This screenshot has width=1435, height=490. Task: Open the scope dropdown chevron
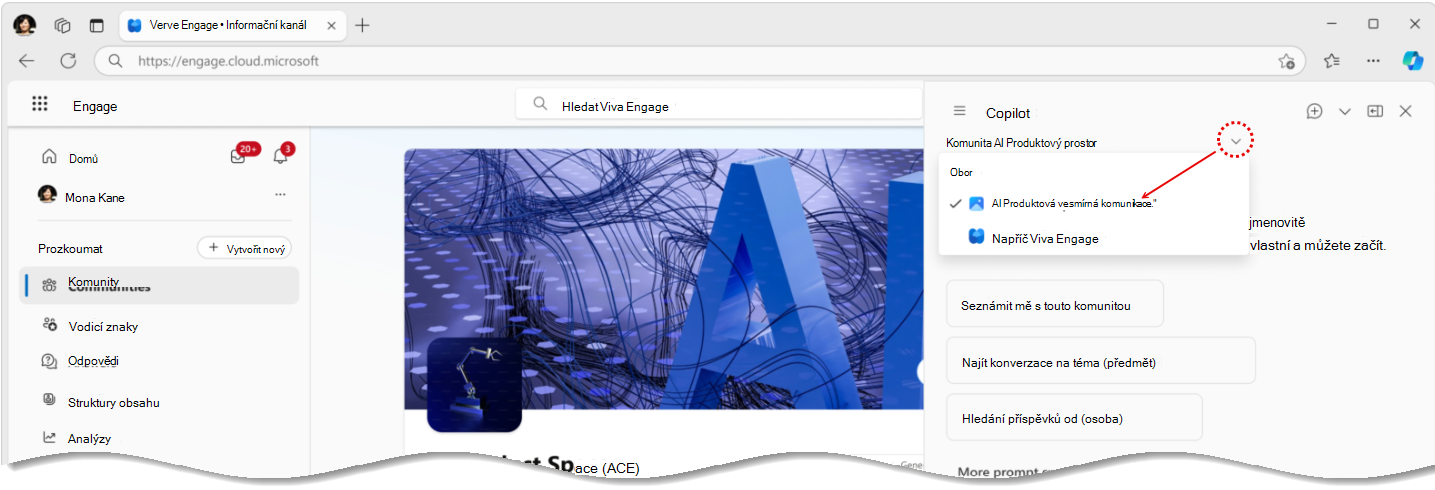[1236, 143]
